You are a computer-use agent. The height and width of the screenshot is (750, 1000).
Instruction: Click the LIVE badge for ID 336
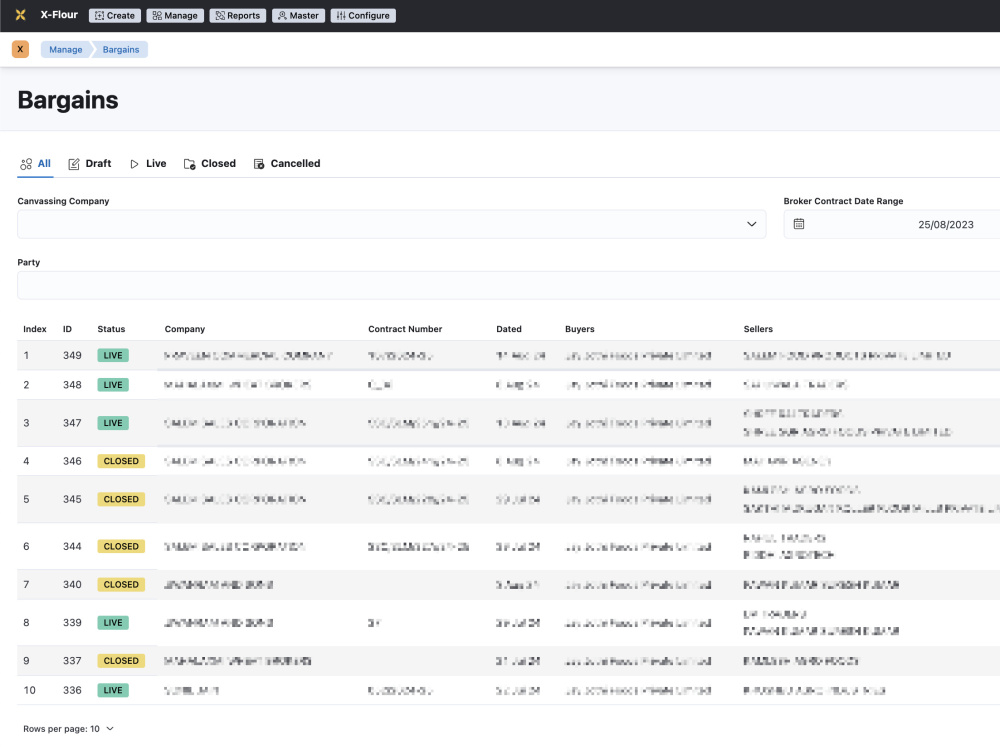click(113, 690)
